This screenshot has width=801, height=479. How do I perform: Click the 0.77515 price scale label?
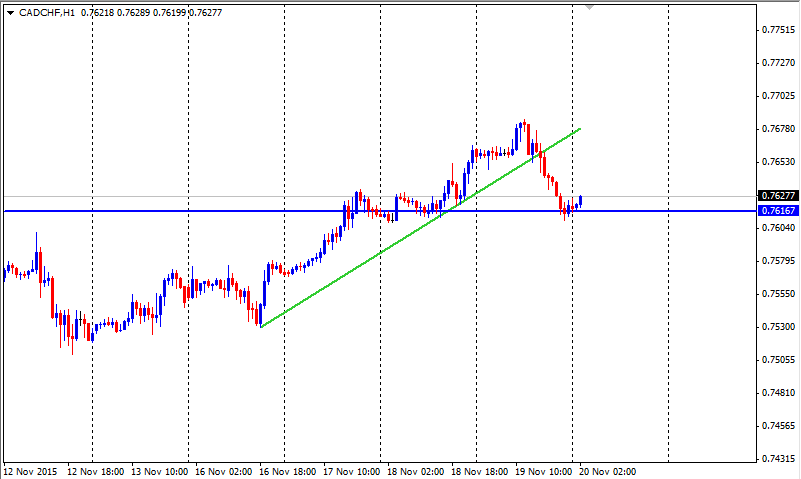779,30
